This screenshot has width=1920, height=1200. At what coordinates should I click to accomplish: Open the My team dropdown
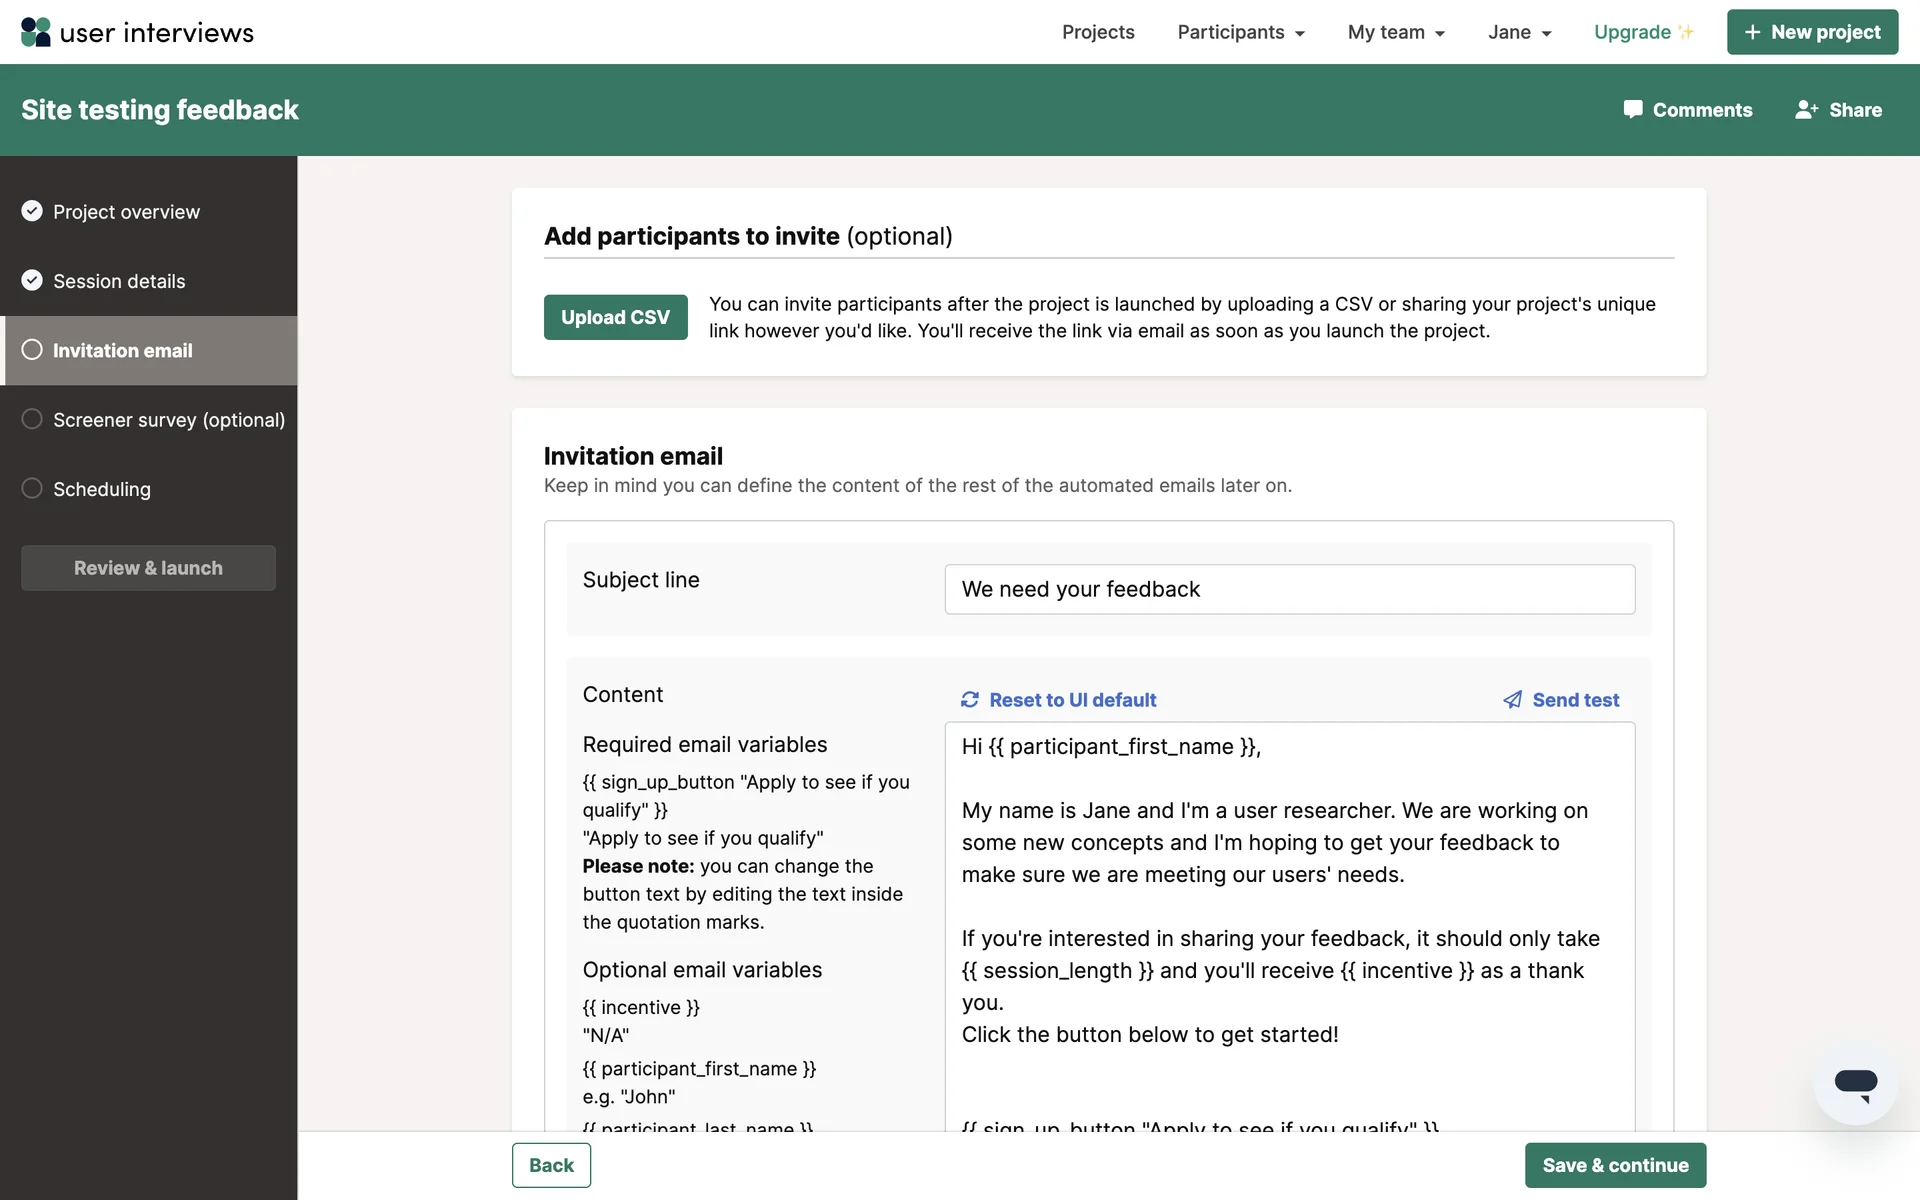coord(1396,32)
